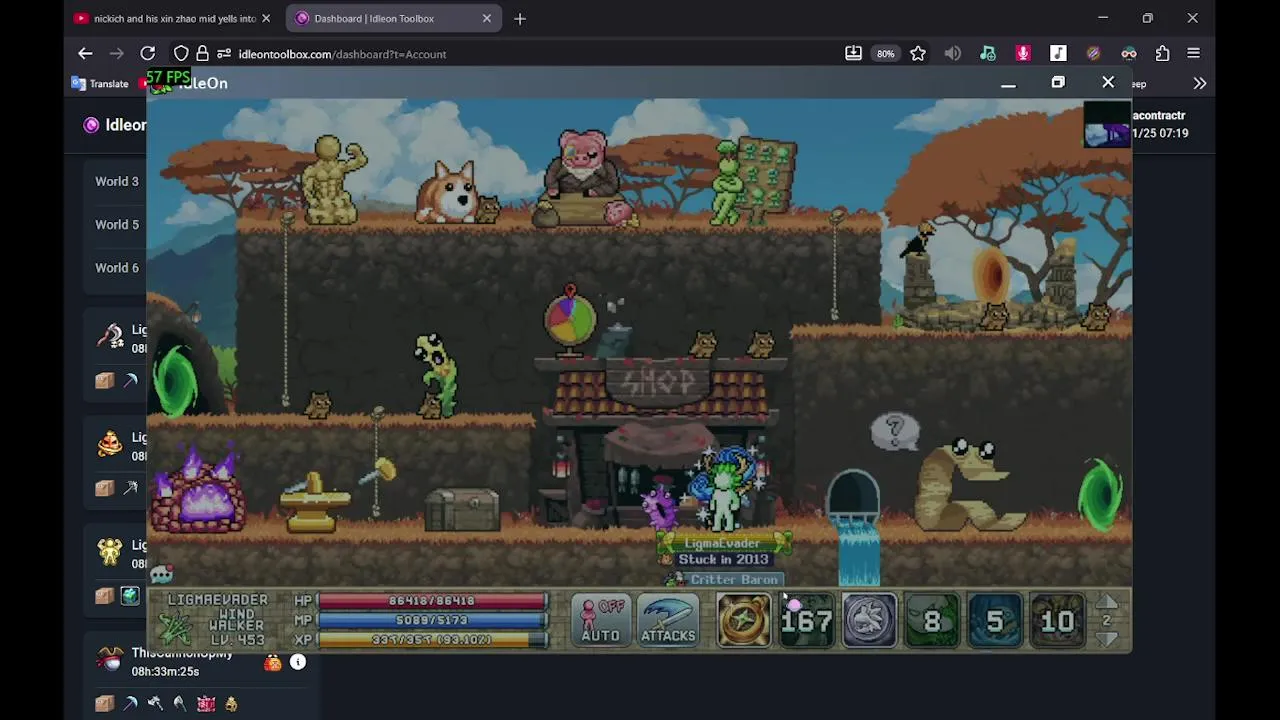Bookmark this page star icon
The image size is (1280, 720).
[x=918, y=54]
